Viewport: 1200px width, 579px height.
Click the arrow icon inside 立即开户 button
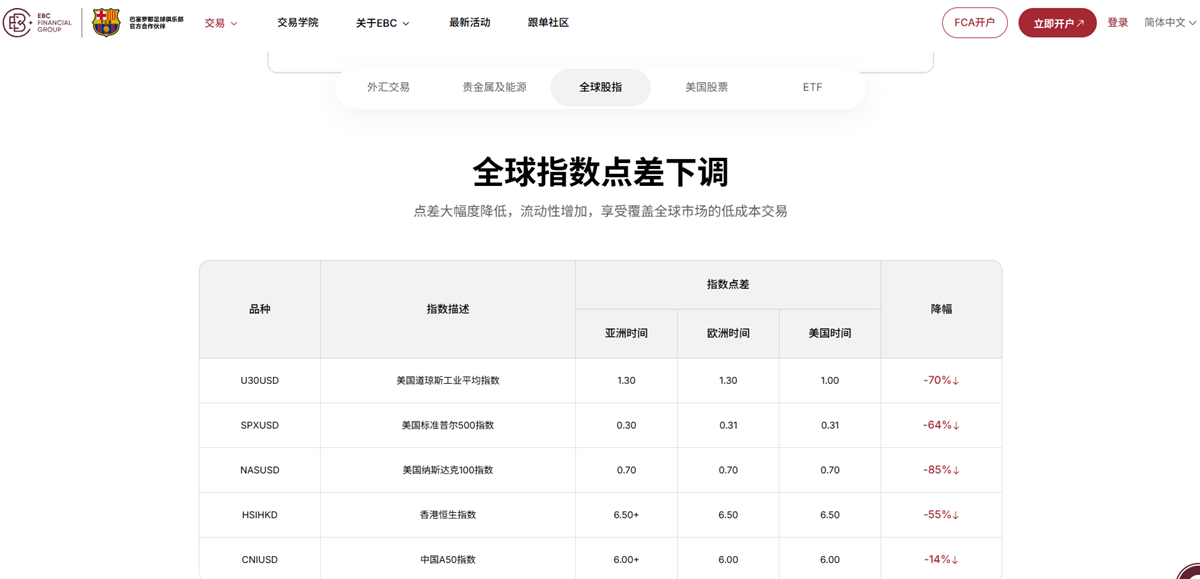(1082, 22)
